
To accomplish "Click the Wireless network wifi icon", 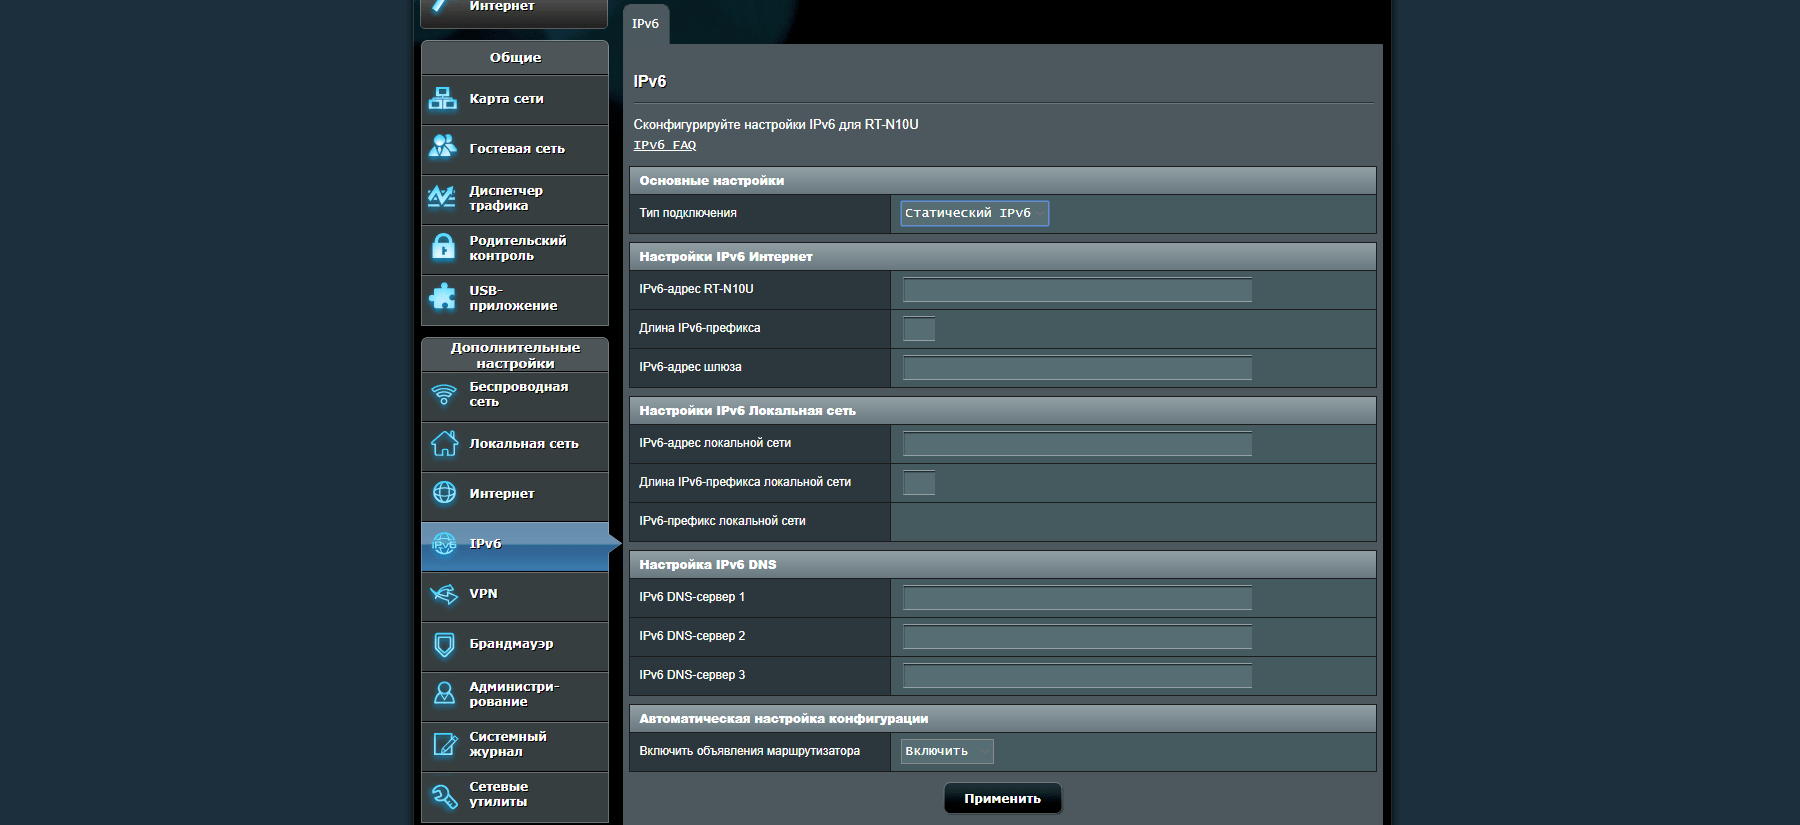I will point(444,394).
